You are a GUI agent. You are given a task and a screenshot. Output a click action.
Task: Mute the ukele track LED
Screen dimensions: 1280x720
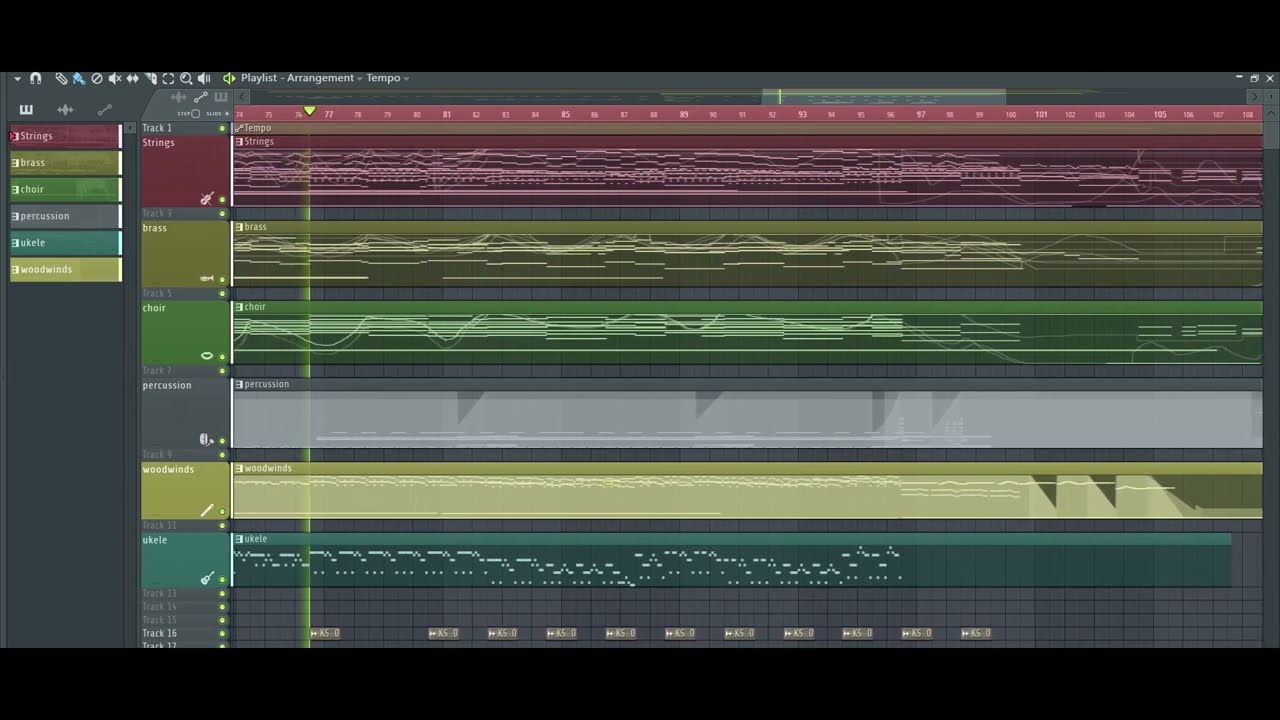pyautogui.click(x=222, y=580)
